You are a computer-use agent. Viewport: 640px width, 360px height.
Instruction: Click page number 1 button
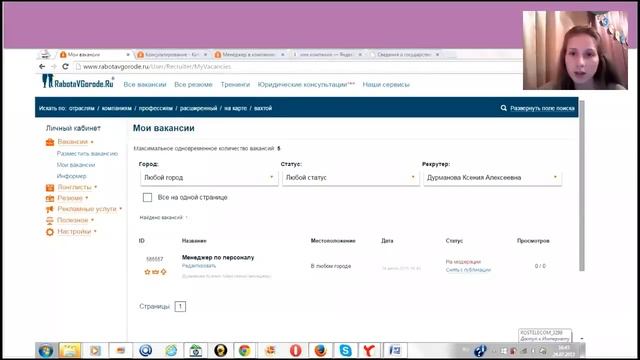click(x=180, y=307)
